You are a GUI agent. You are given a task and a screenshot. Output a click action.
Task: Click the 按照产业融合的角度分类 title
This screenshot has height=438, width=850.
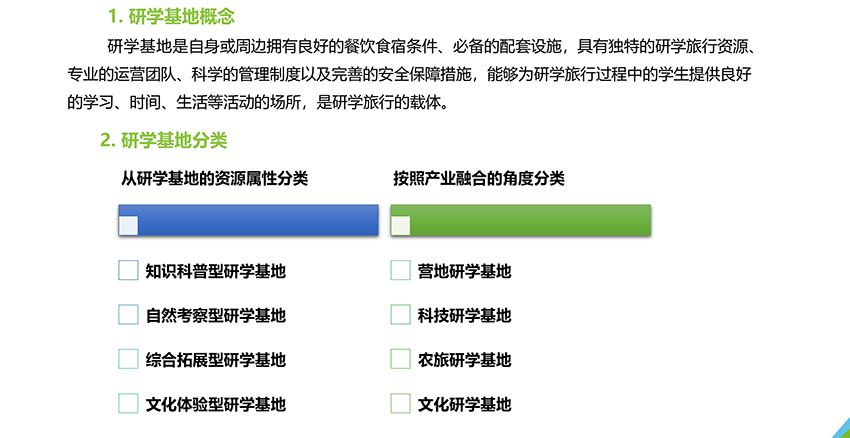coord(479,178)
